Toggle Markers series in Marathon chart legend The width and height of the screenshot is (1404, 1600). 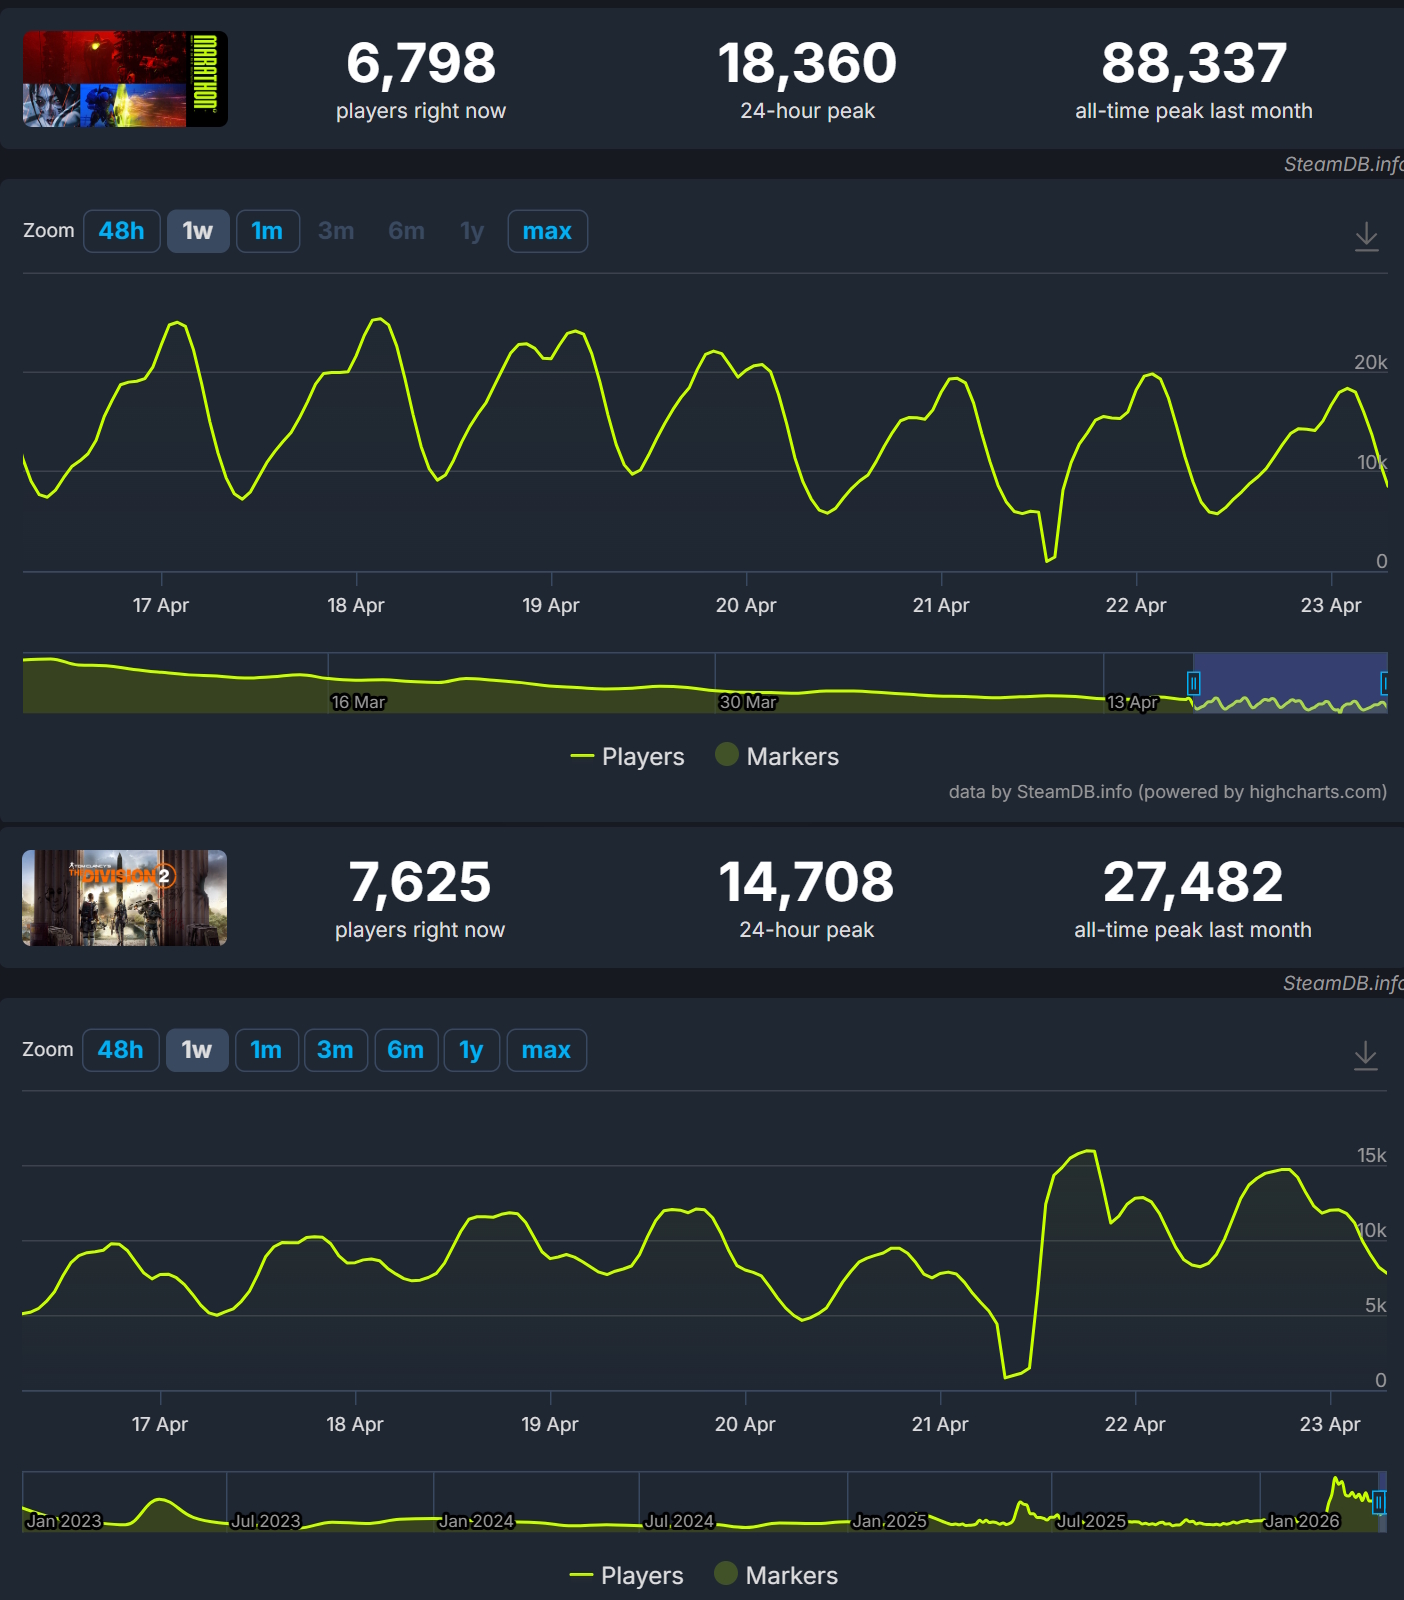tap(777, 756)
